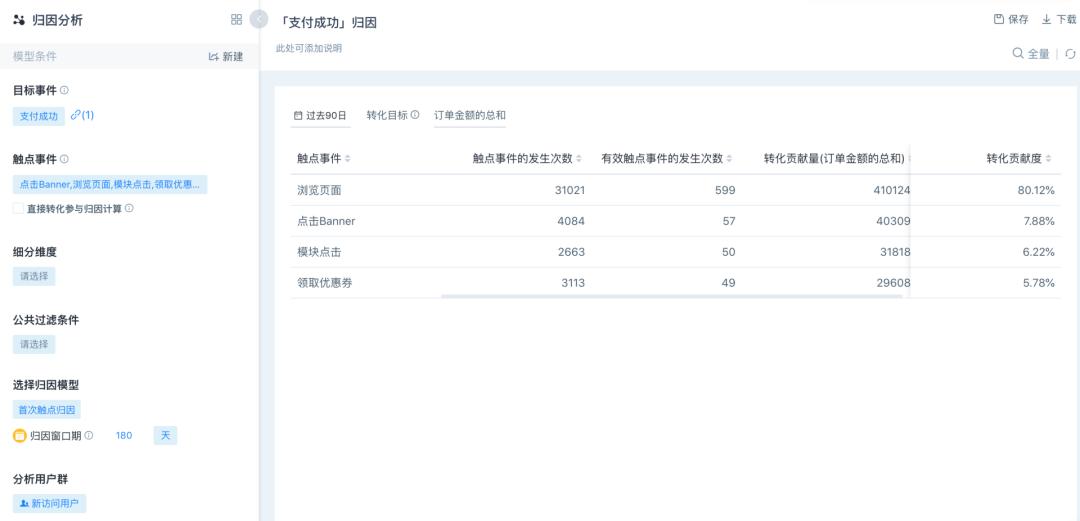Click the 浏览页面 row label
The image size is (1080, 521).
coord(319,190)
